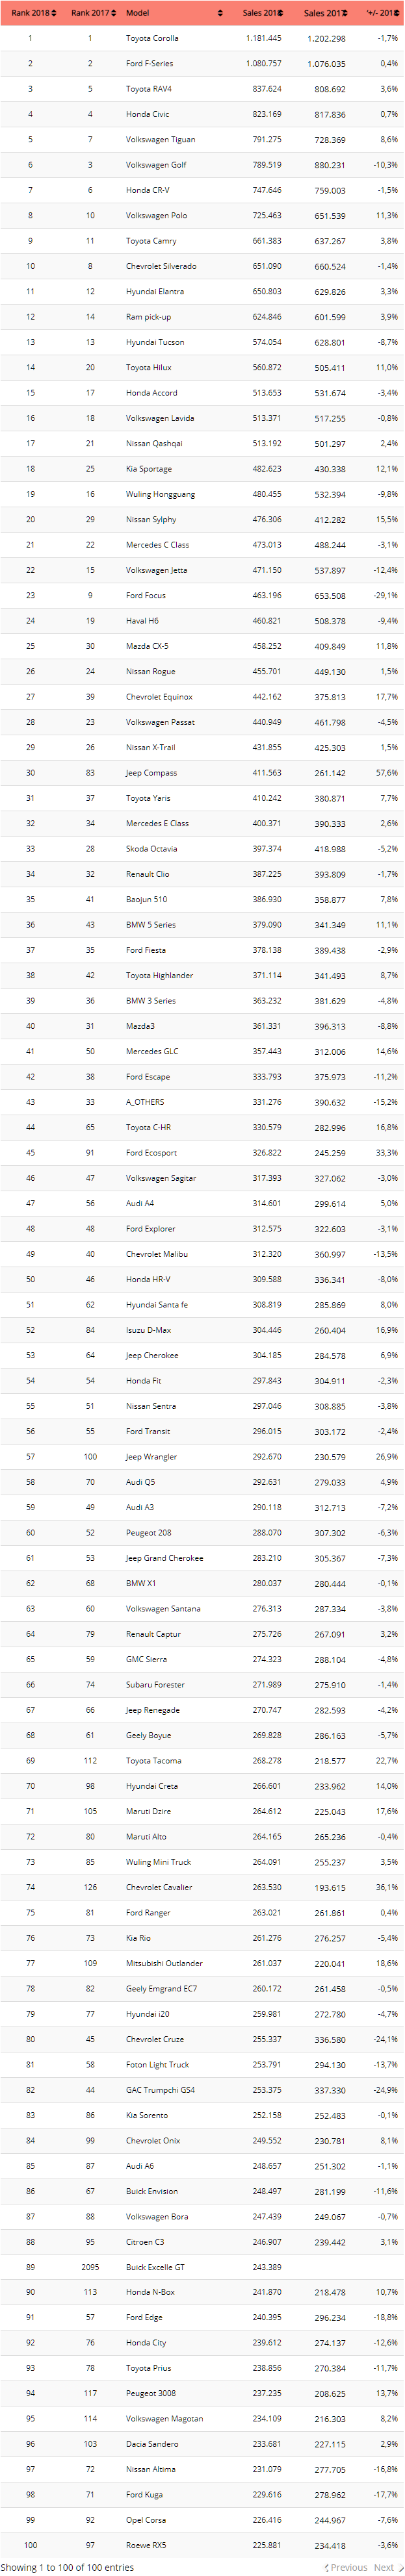Go to Next page of entries
Viewport: 405px width, 2576px height.
[386, 2567]
